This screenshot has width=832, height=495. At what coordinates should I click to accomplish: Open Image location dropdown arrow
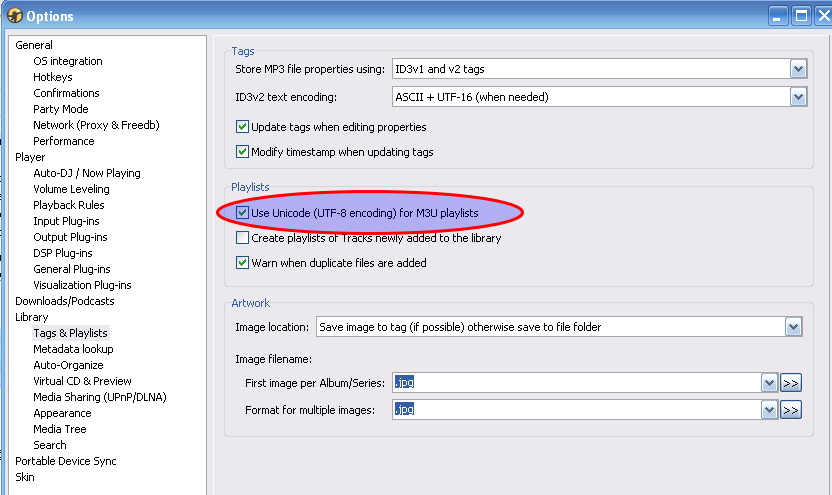tap(793, 327)
